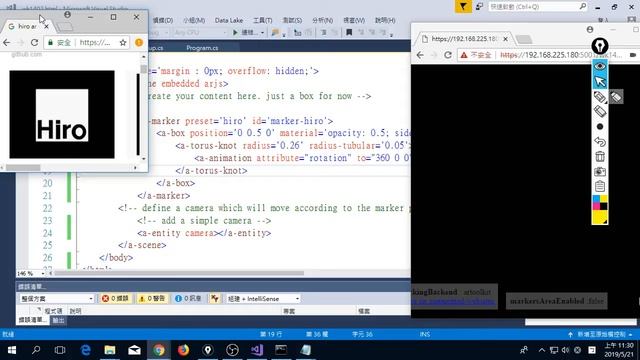Click the secure lock icon in Hiro window
The height and width of the screenshot is (360, 640).
[x=51, y=42]
